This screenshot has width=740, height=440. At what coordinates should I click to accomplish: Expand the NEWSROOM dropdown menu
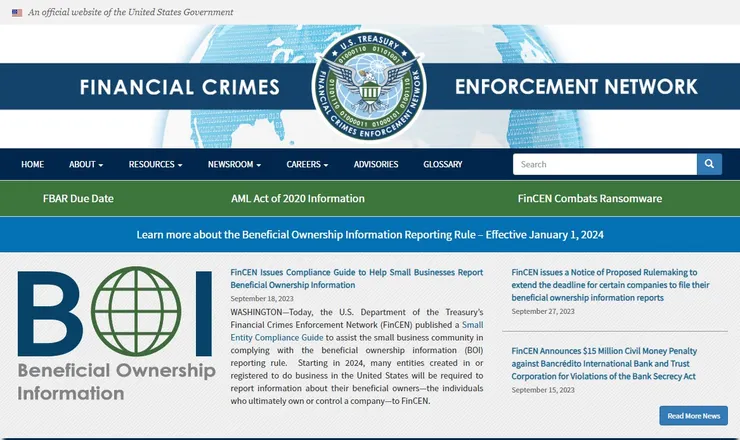click(234, 164)
